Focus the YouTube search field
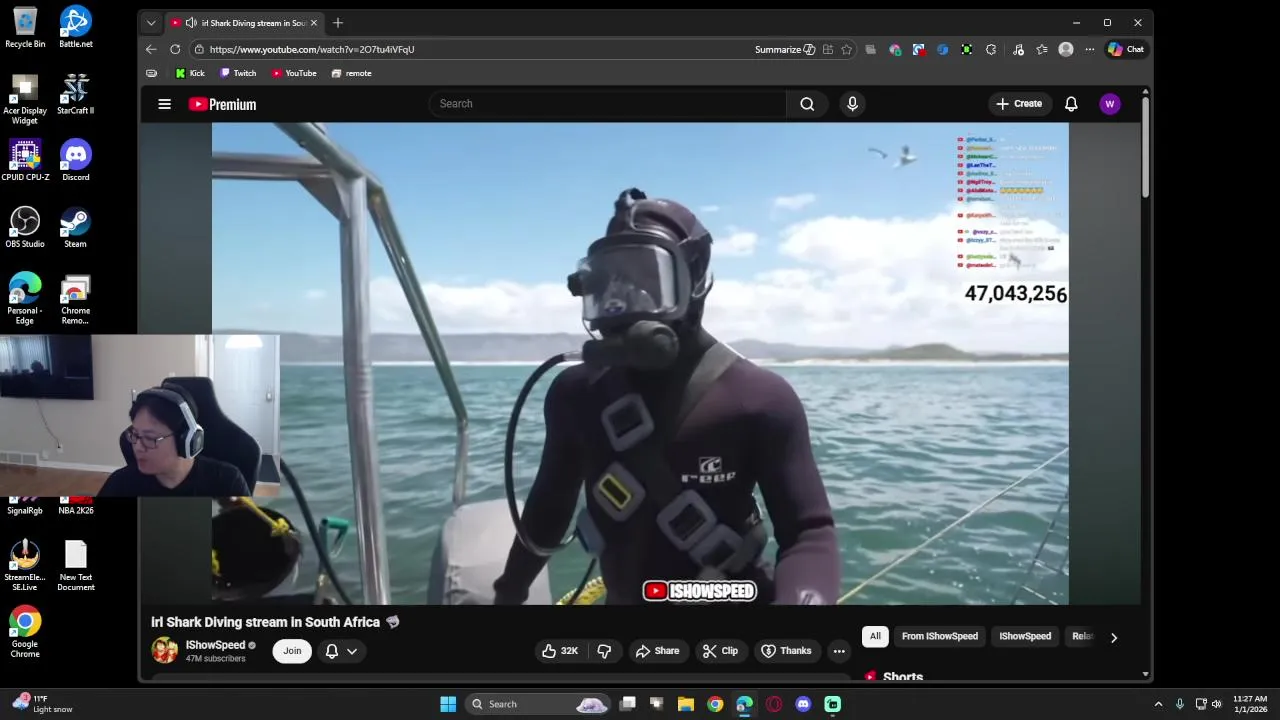 608,104
